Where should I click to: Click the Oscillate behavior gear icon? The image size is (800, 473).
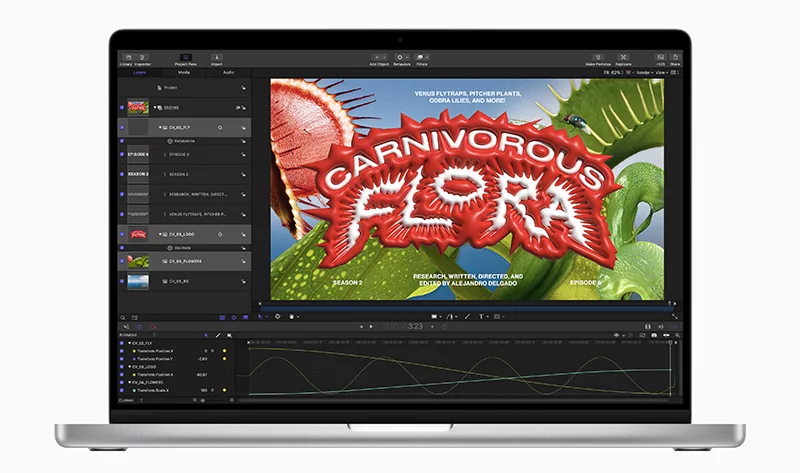pyautogui.click(x=170, y=248)
